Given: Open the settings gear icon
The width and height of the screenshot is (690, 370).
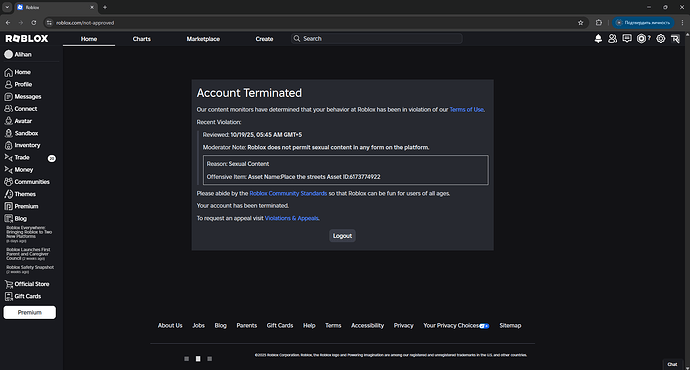Looking at the screenshot, I should pyautogui.click(x=661, y=39).
